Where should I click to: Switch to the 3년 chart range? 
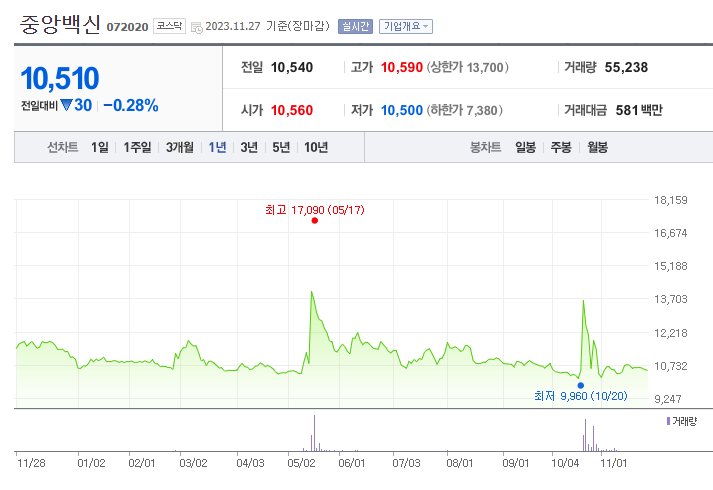point(249,147)
